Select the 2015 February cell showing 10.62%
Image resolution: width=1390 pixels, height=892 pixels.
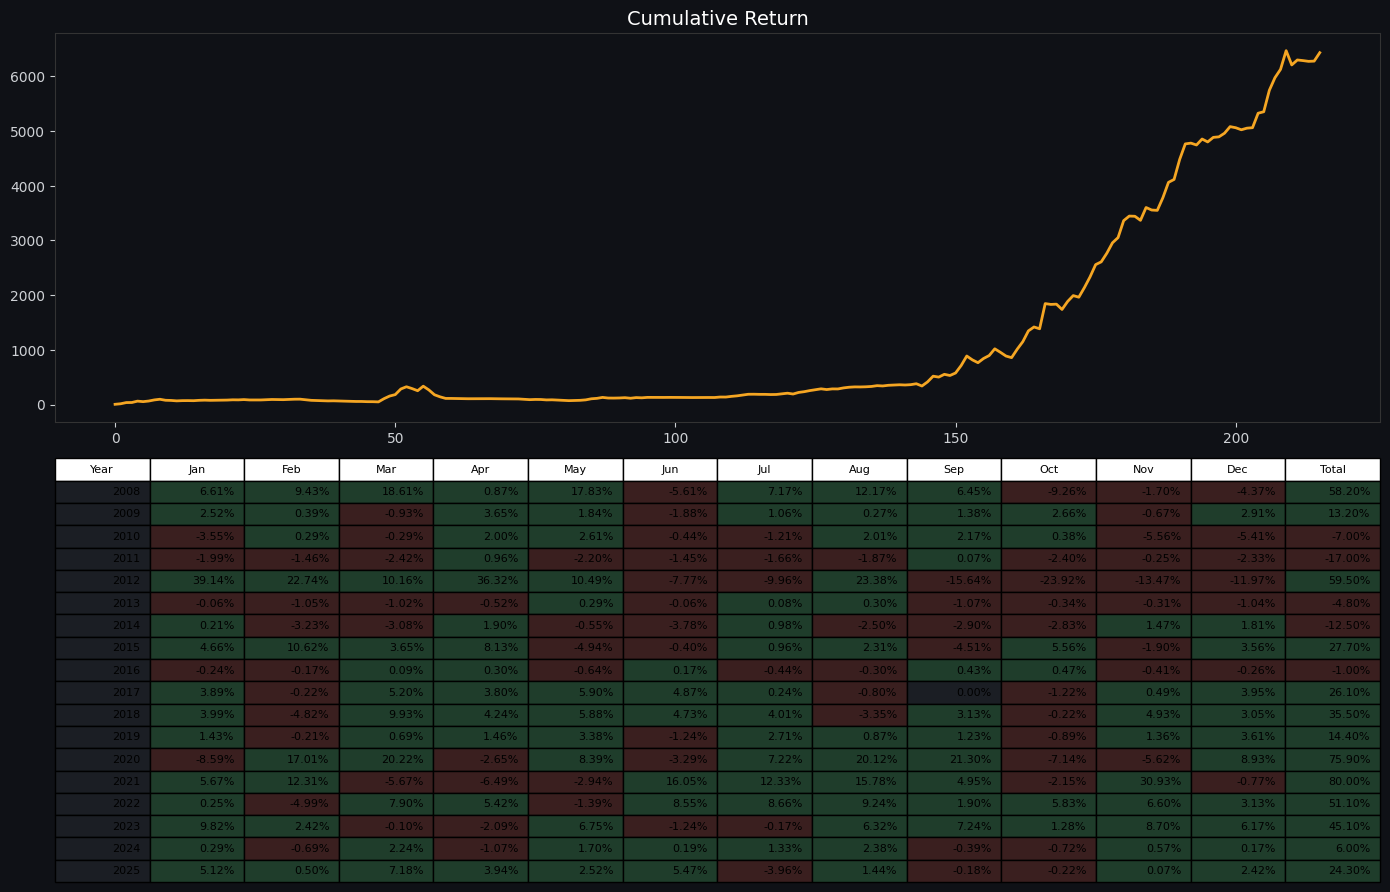click(x=291, y=648)
